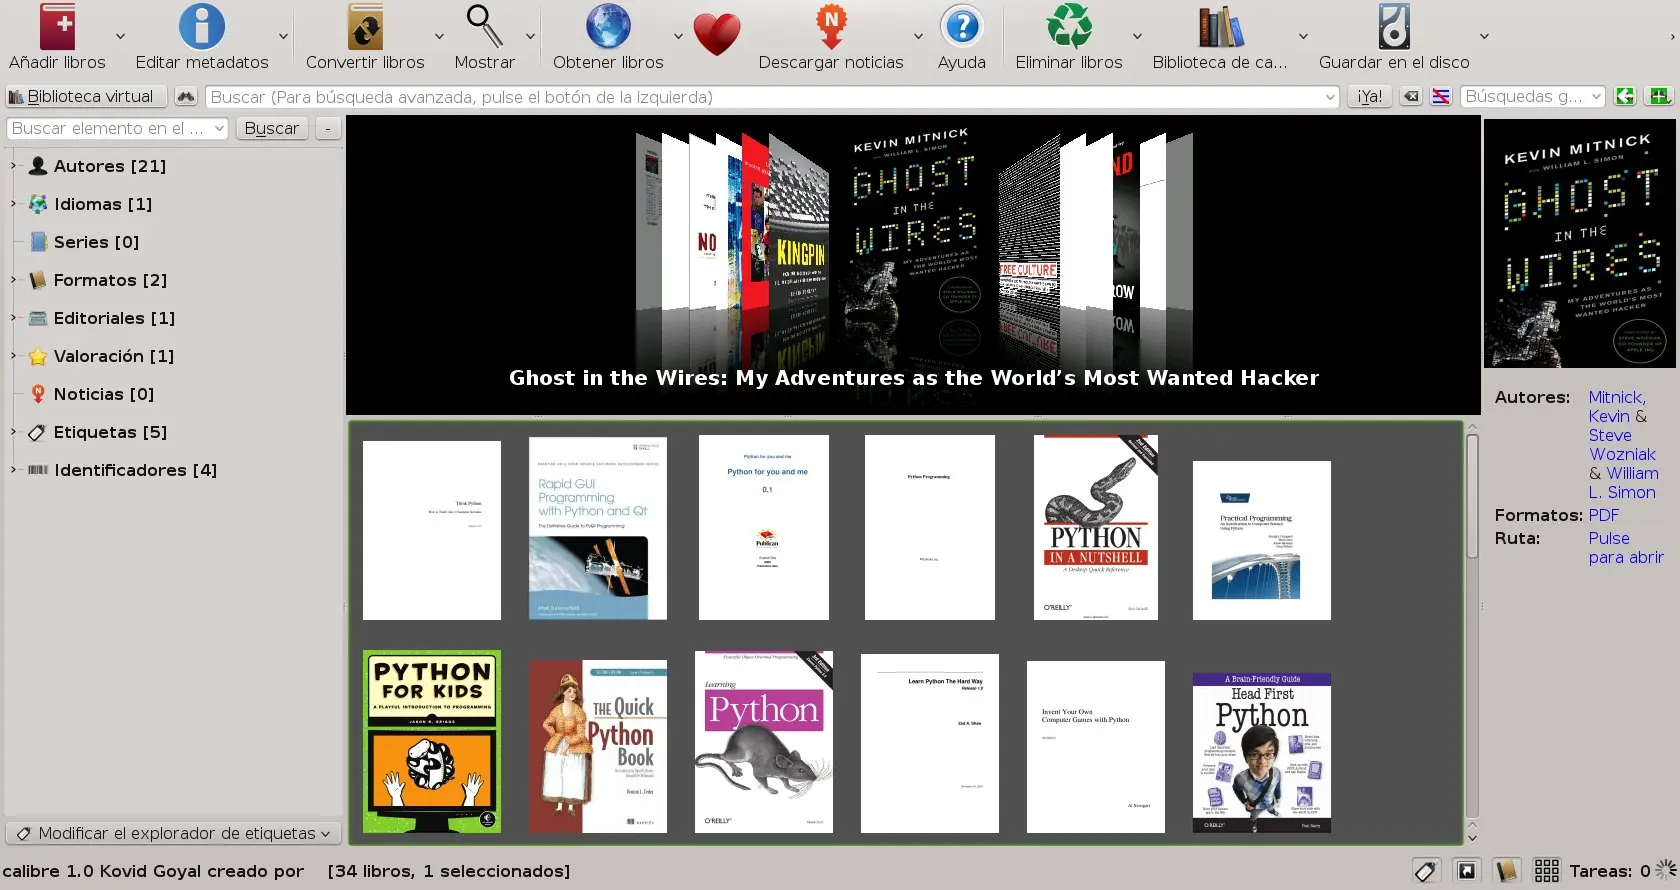Open the Búsquedas guardadas combo box
The image size is (1680, 890).
pyautogui.click(x=1532, y=97)
